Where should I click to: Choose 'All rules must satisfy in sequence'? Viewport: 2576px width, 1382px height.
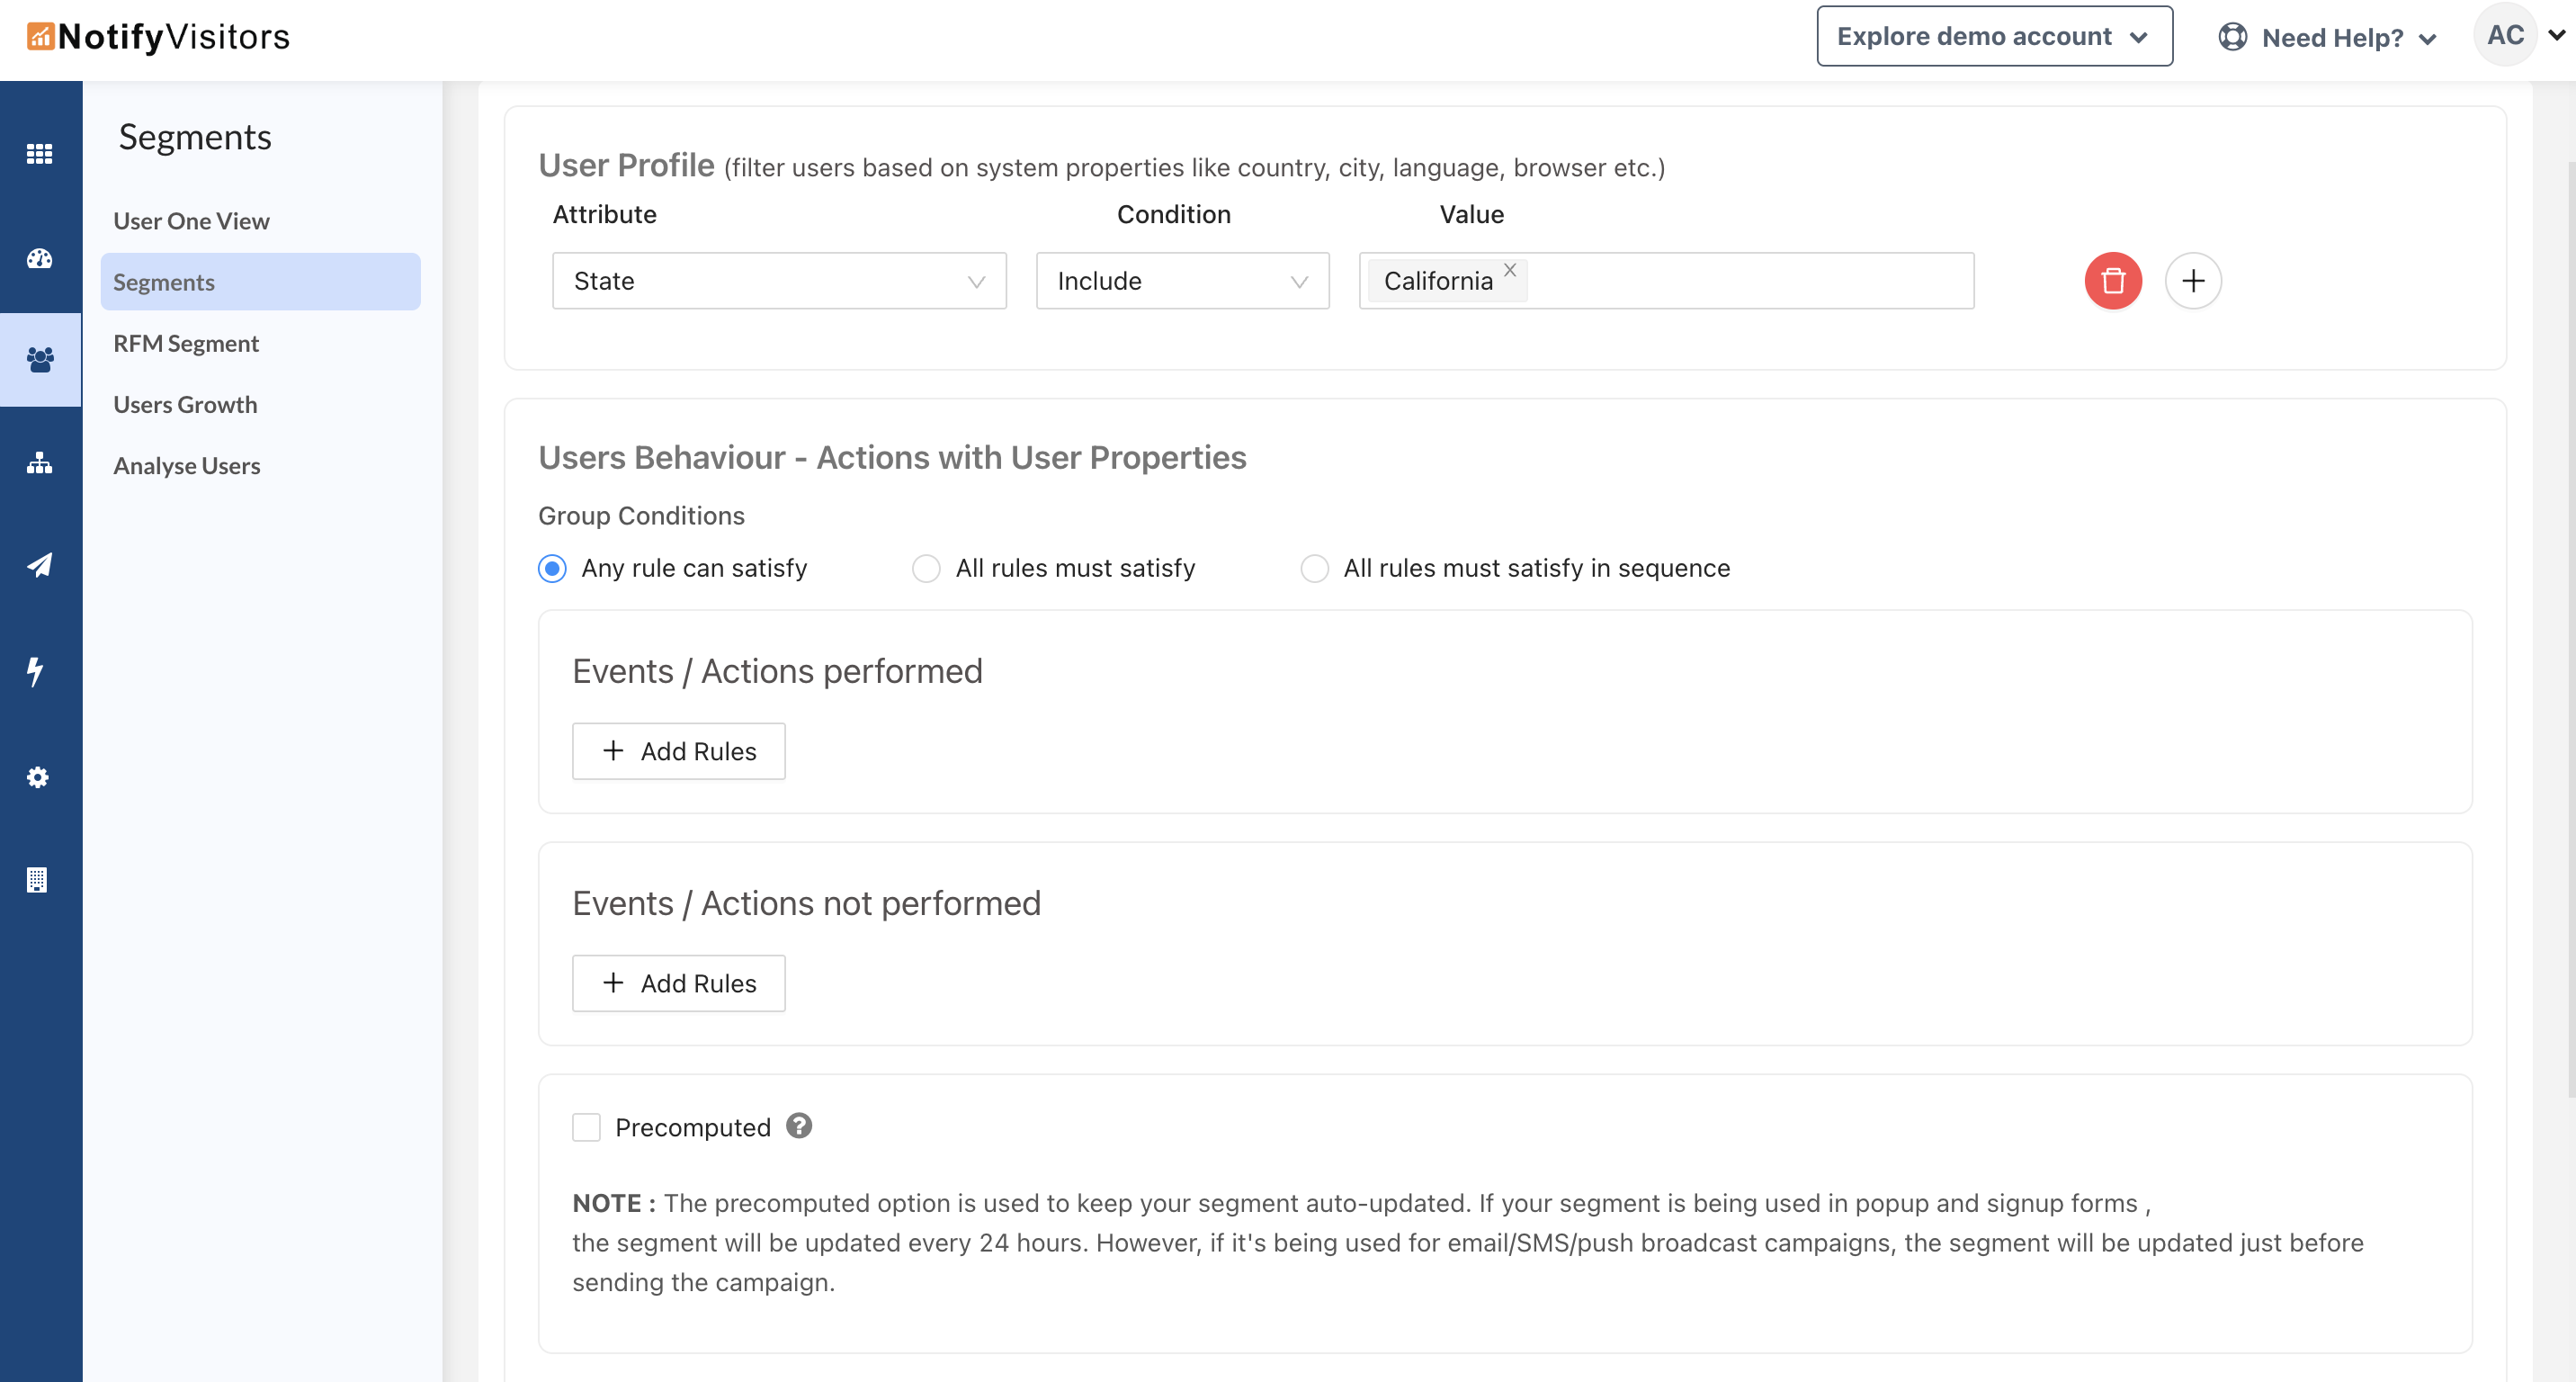(1314, 568)
